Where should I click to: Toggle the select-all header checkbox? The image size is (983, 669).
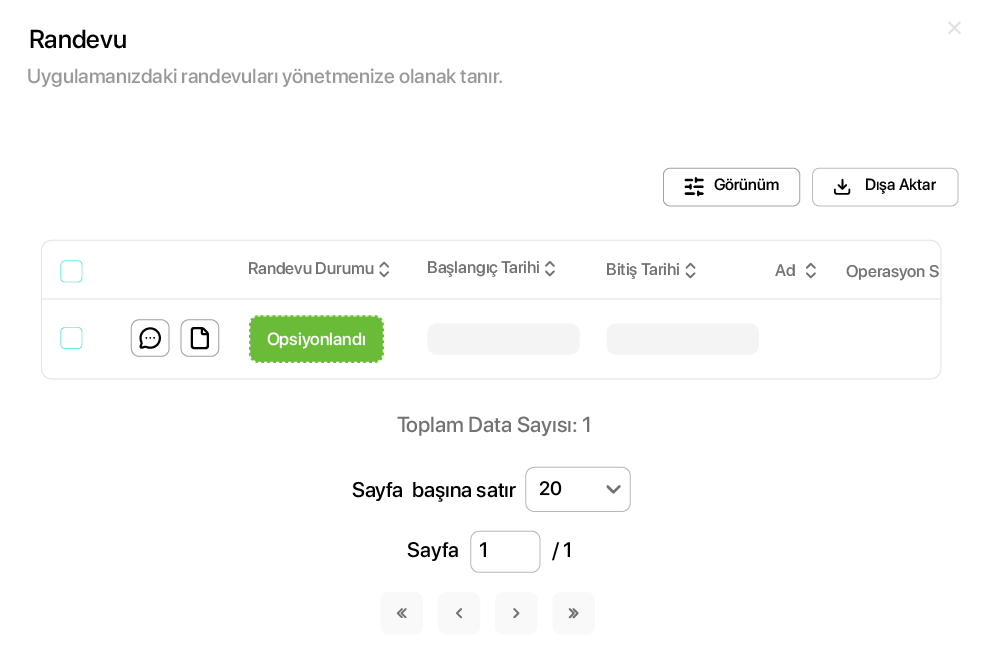[x=71, y=271]
